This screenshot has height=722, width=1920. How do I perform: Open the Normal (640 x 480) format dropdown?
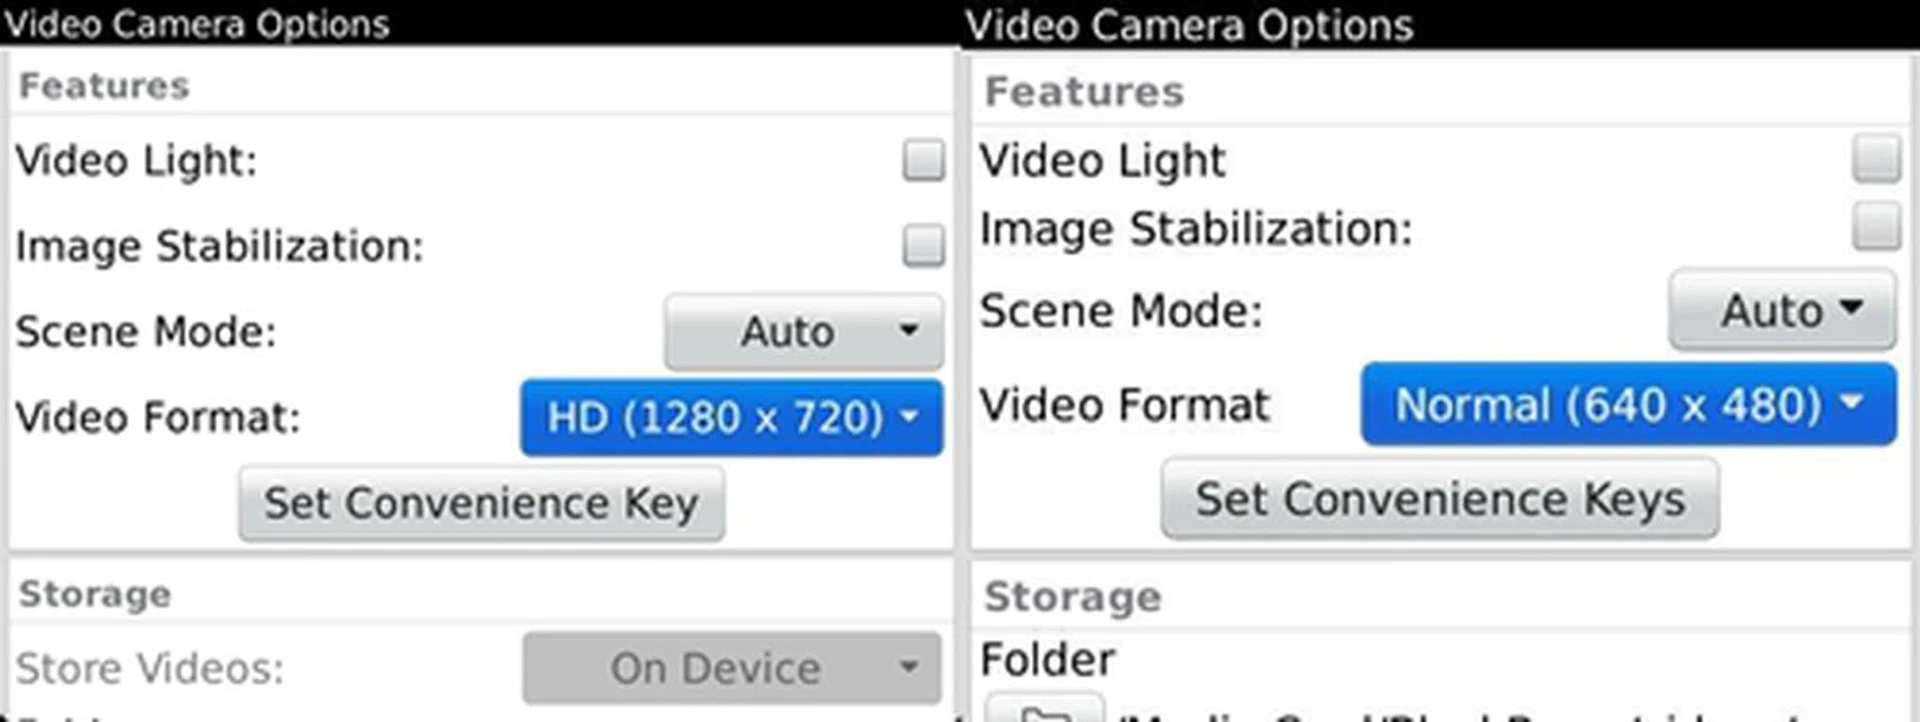pyautogui.click(x=1628, y=405)
